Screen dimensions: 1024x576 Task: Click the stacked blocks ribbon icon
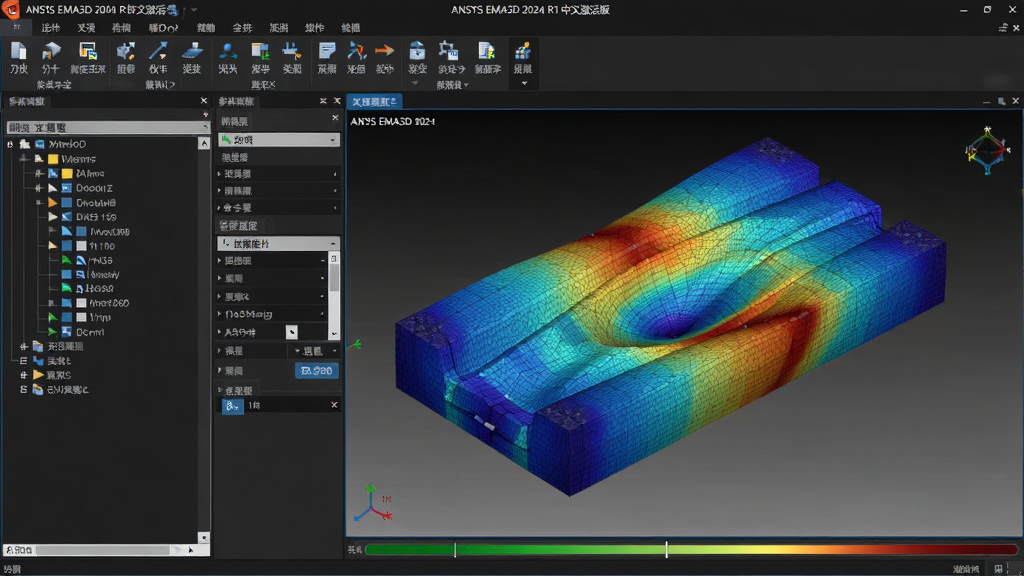tap(522, 52)
